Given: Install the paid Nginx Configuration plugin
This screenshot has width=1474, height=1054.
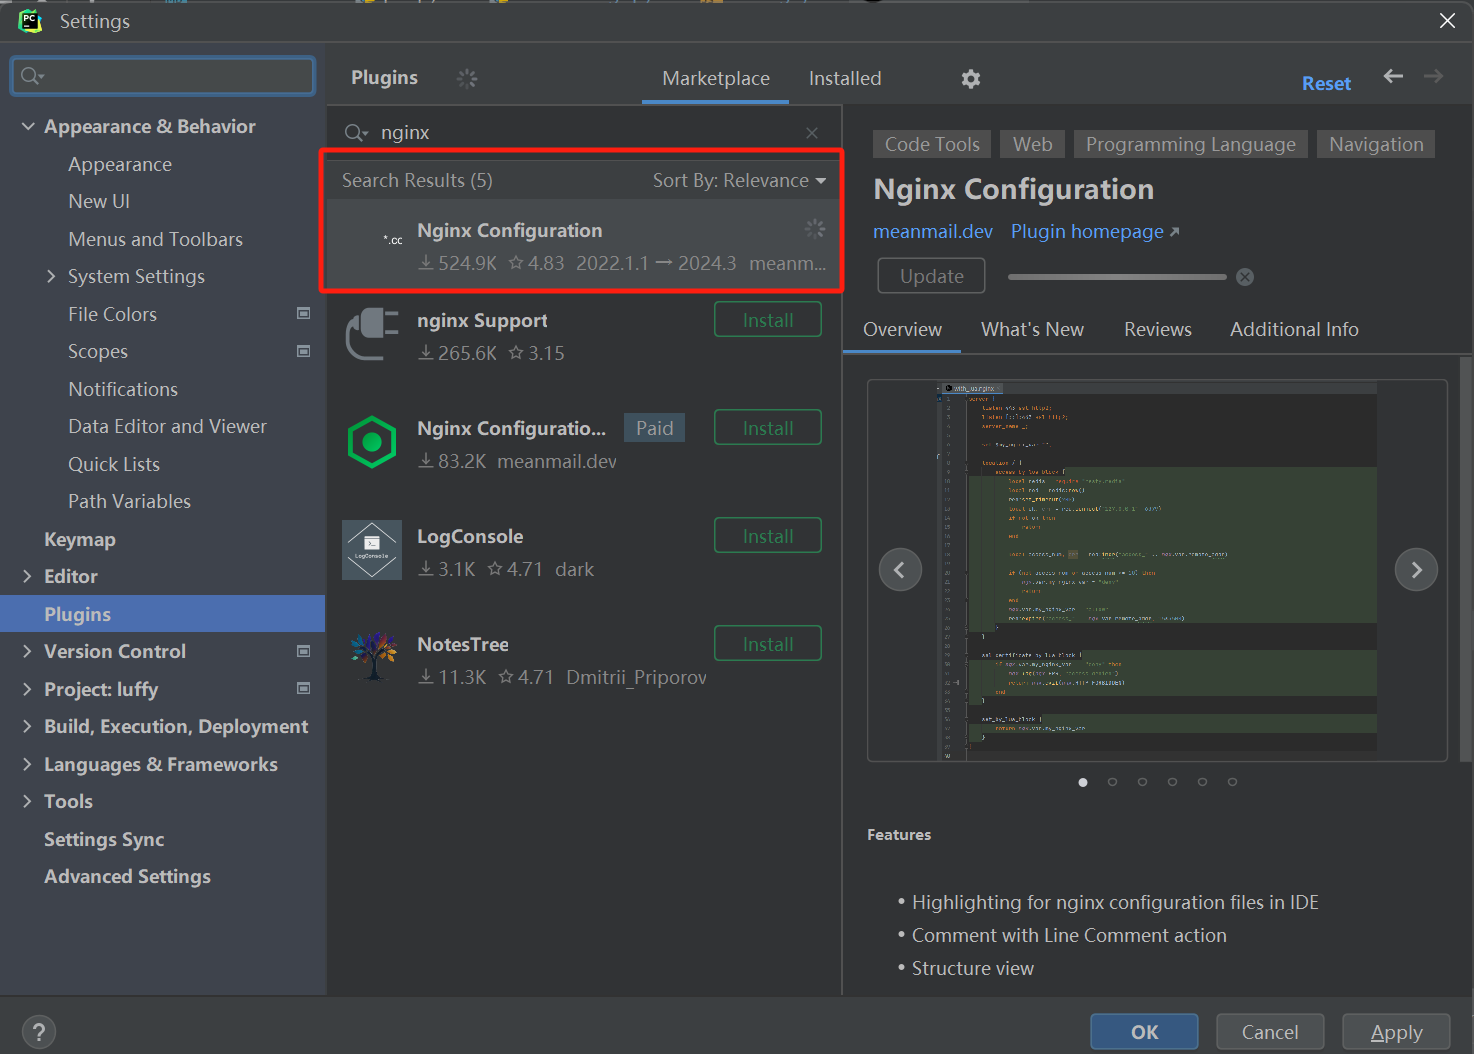Looking at the screenshot, I should click(768, 428).
